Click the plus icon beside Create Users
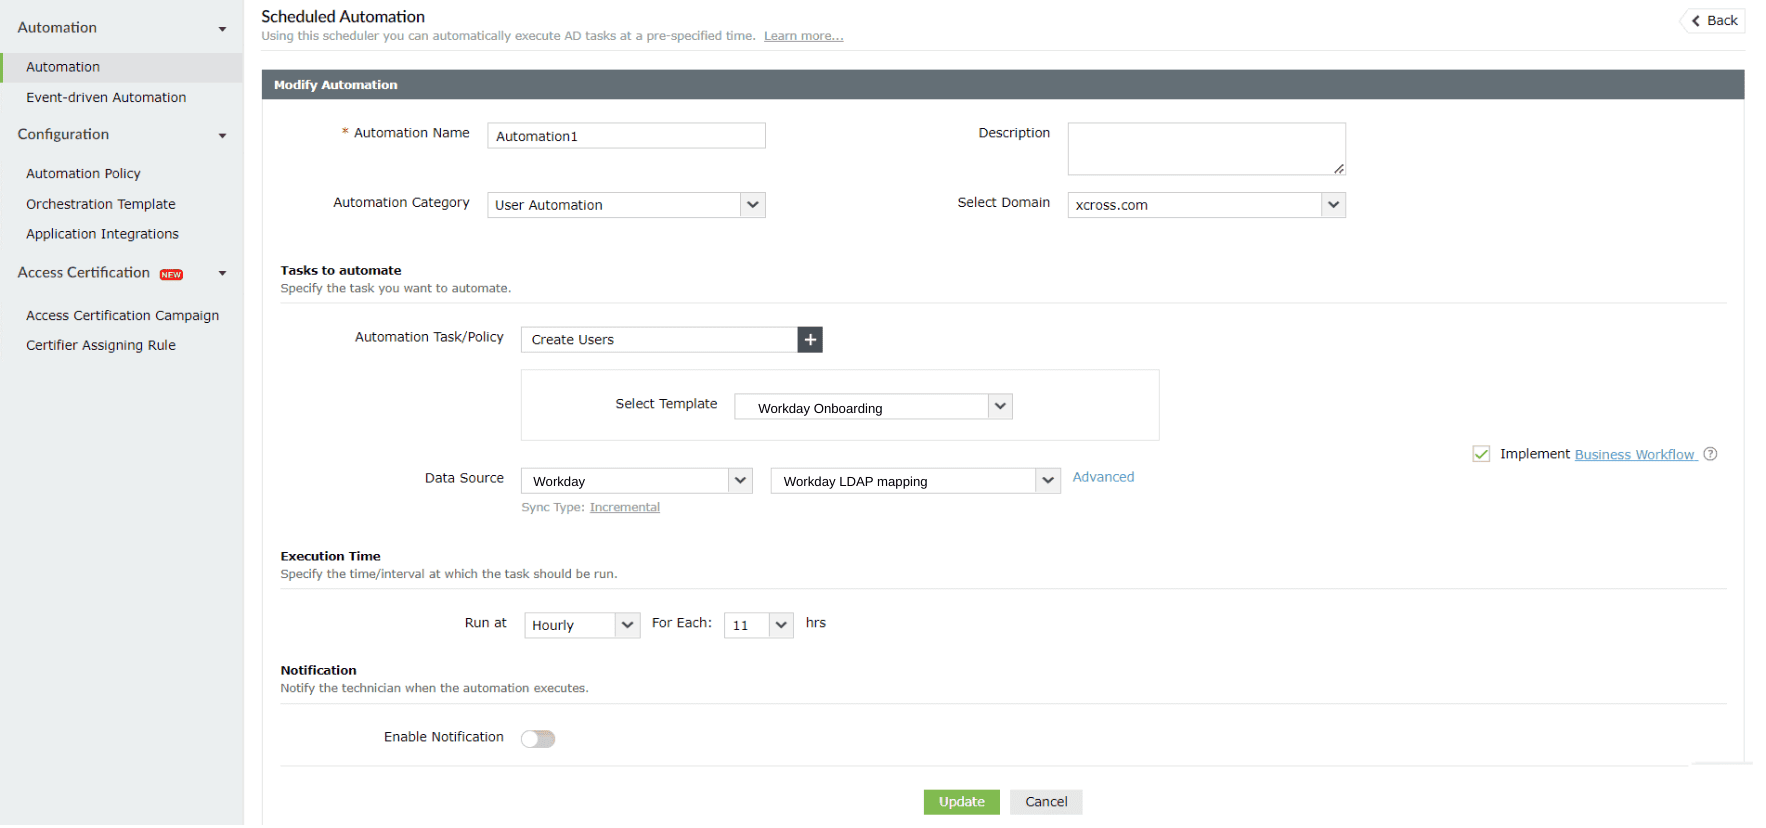 pos(810,340)
